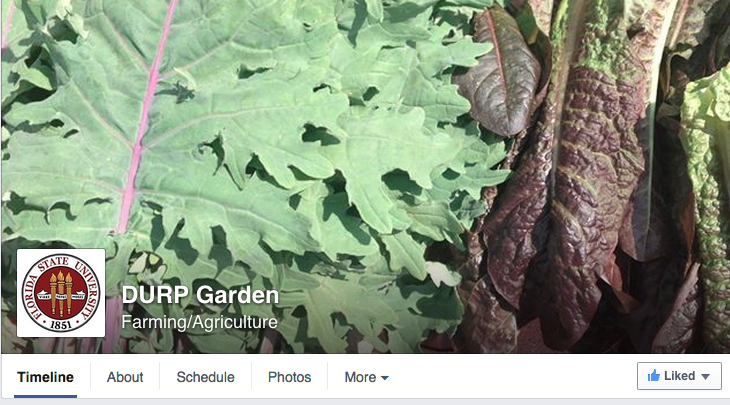The image size is (730, 405).
Task: Click the small dark red leaf
Action: pyautogui.click(x=499, y=72)
